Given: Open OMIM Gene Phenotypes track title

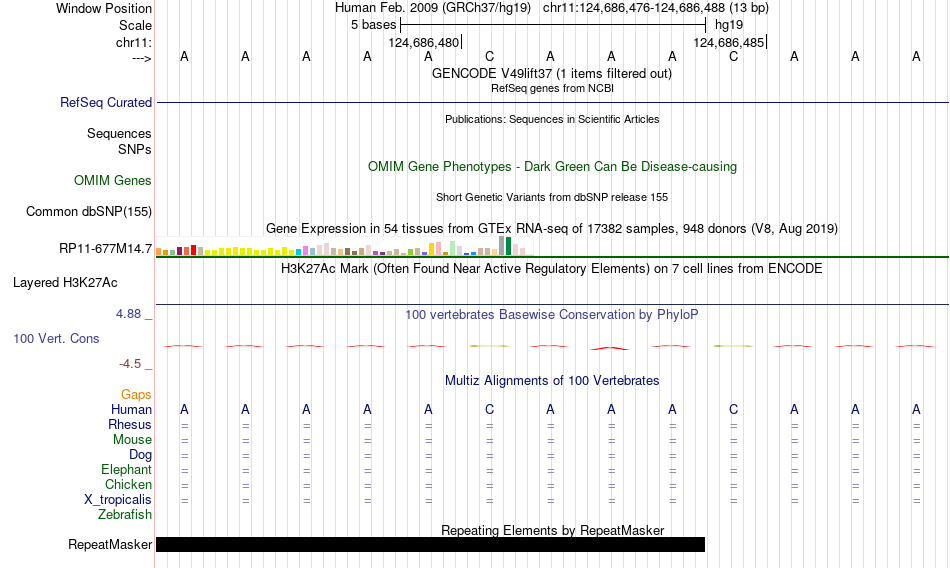Looking at the screenshot, I should pyautogui.click(x=552, y=166).
